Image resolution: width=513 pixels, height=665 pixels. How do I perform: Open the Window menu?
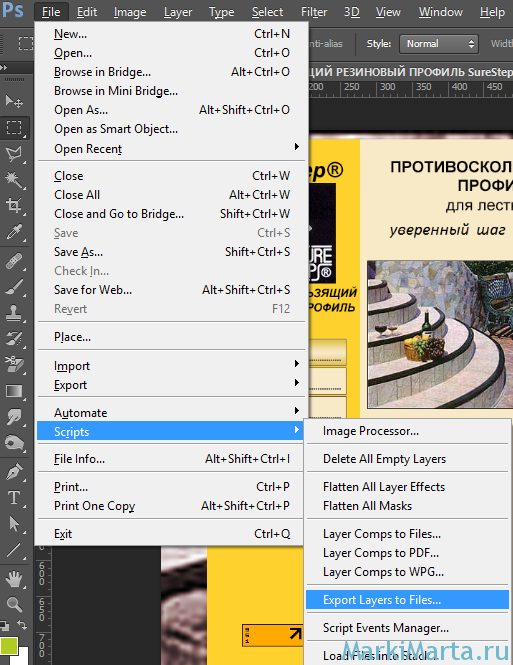(441, 12)
